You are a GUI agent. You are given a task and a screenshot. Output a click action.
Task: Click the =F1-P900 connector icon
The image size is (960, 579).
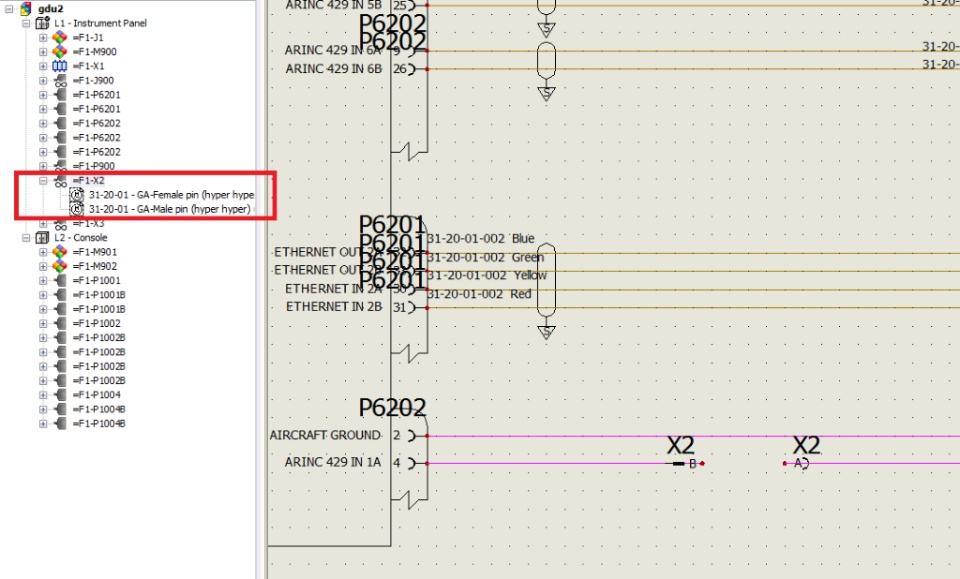[59, 166]
